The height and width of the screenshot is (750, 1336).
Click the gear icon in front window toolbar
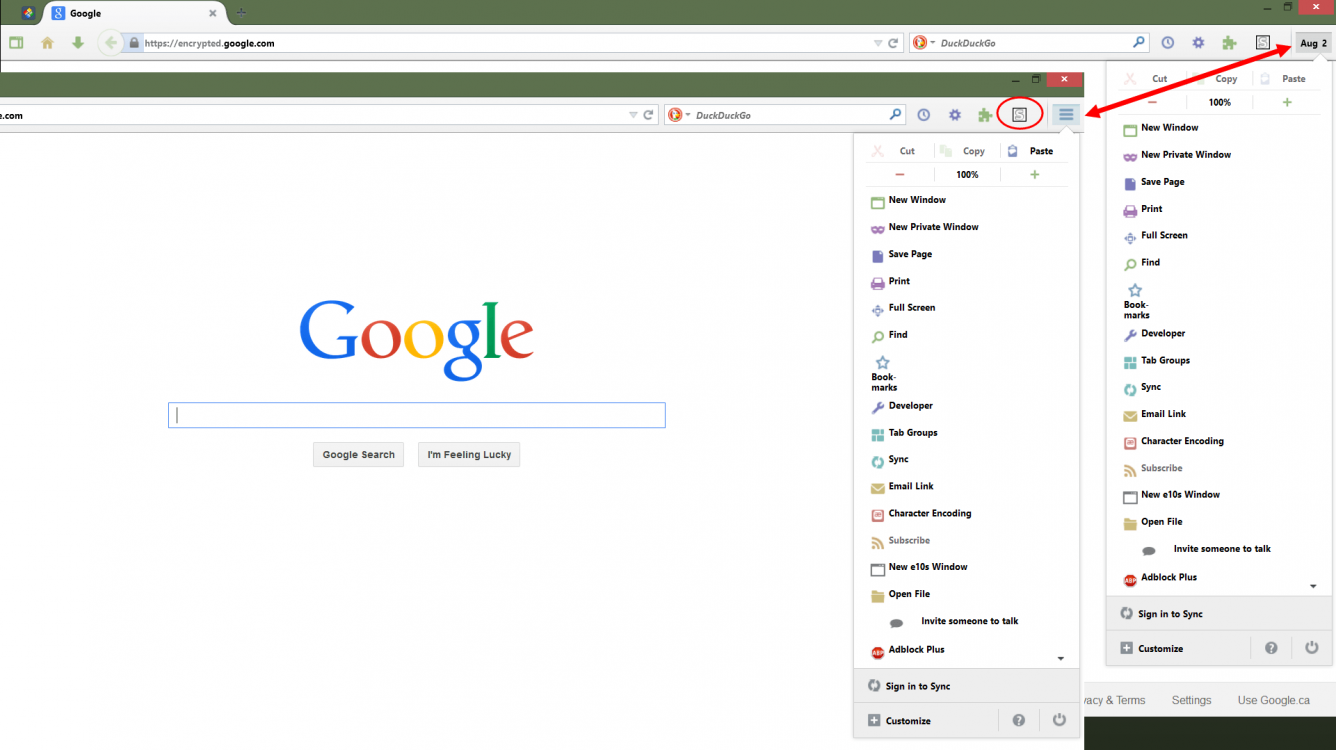954,115
